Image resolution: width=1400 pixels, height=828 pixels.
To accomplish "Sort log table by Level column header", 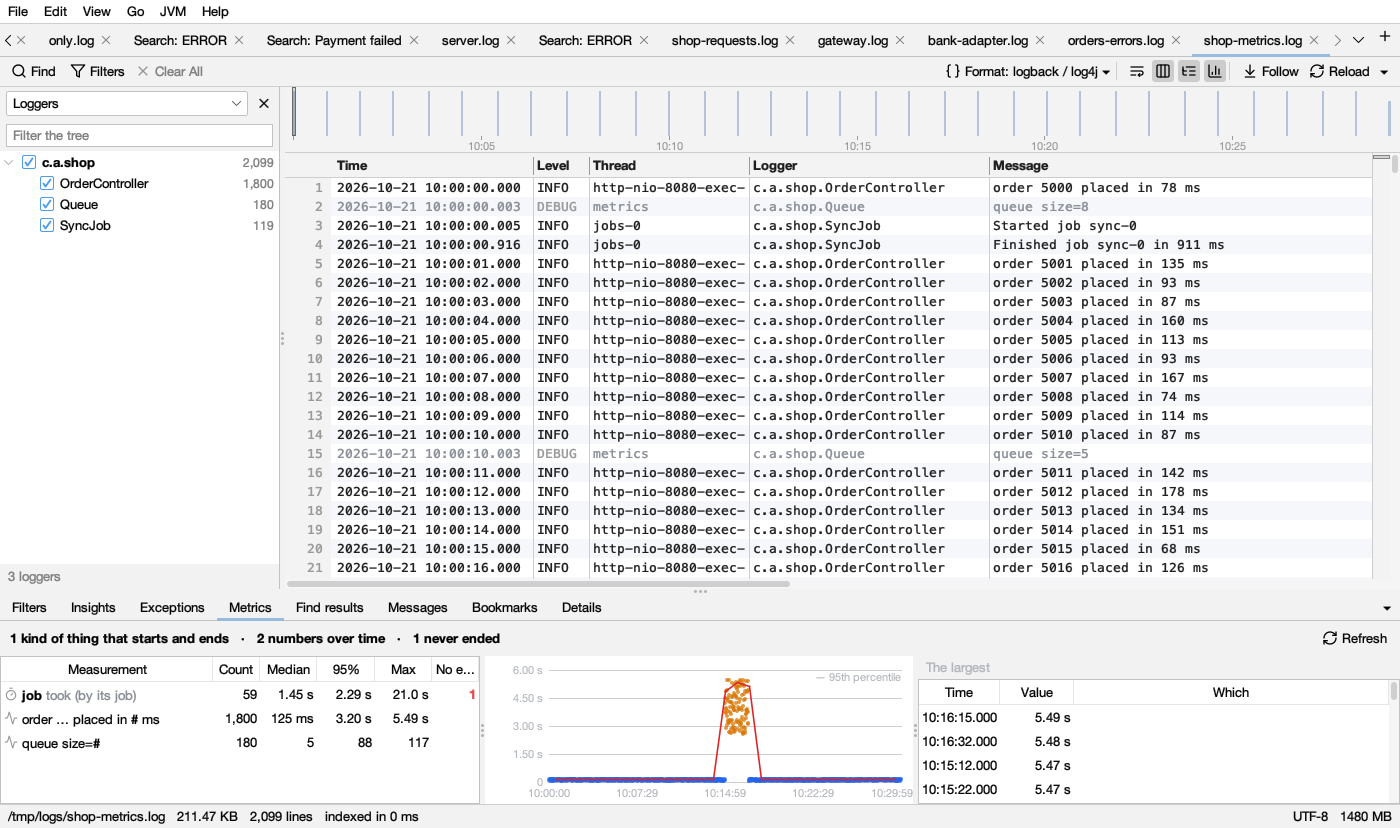I will pyautogui.click(x=561, y=165).
